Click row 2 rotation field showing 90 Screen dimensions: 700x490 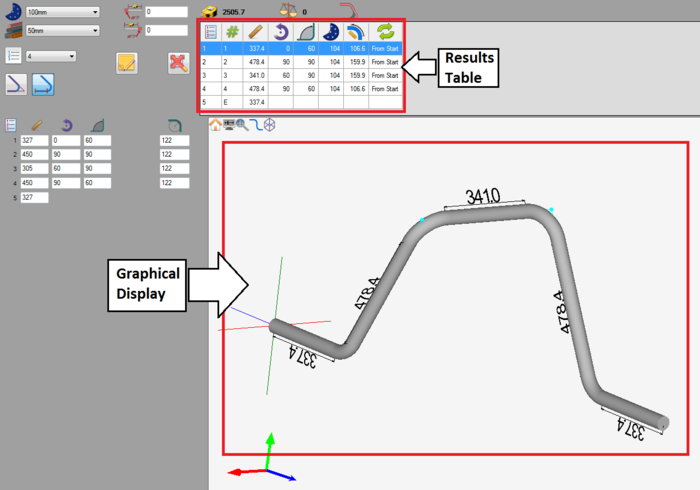[66, 154]
